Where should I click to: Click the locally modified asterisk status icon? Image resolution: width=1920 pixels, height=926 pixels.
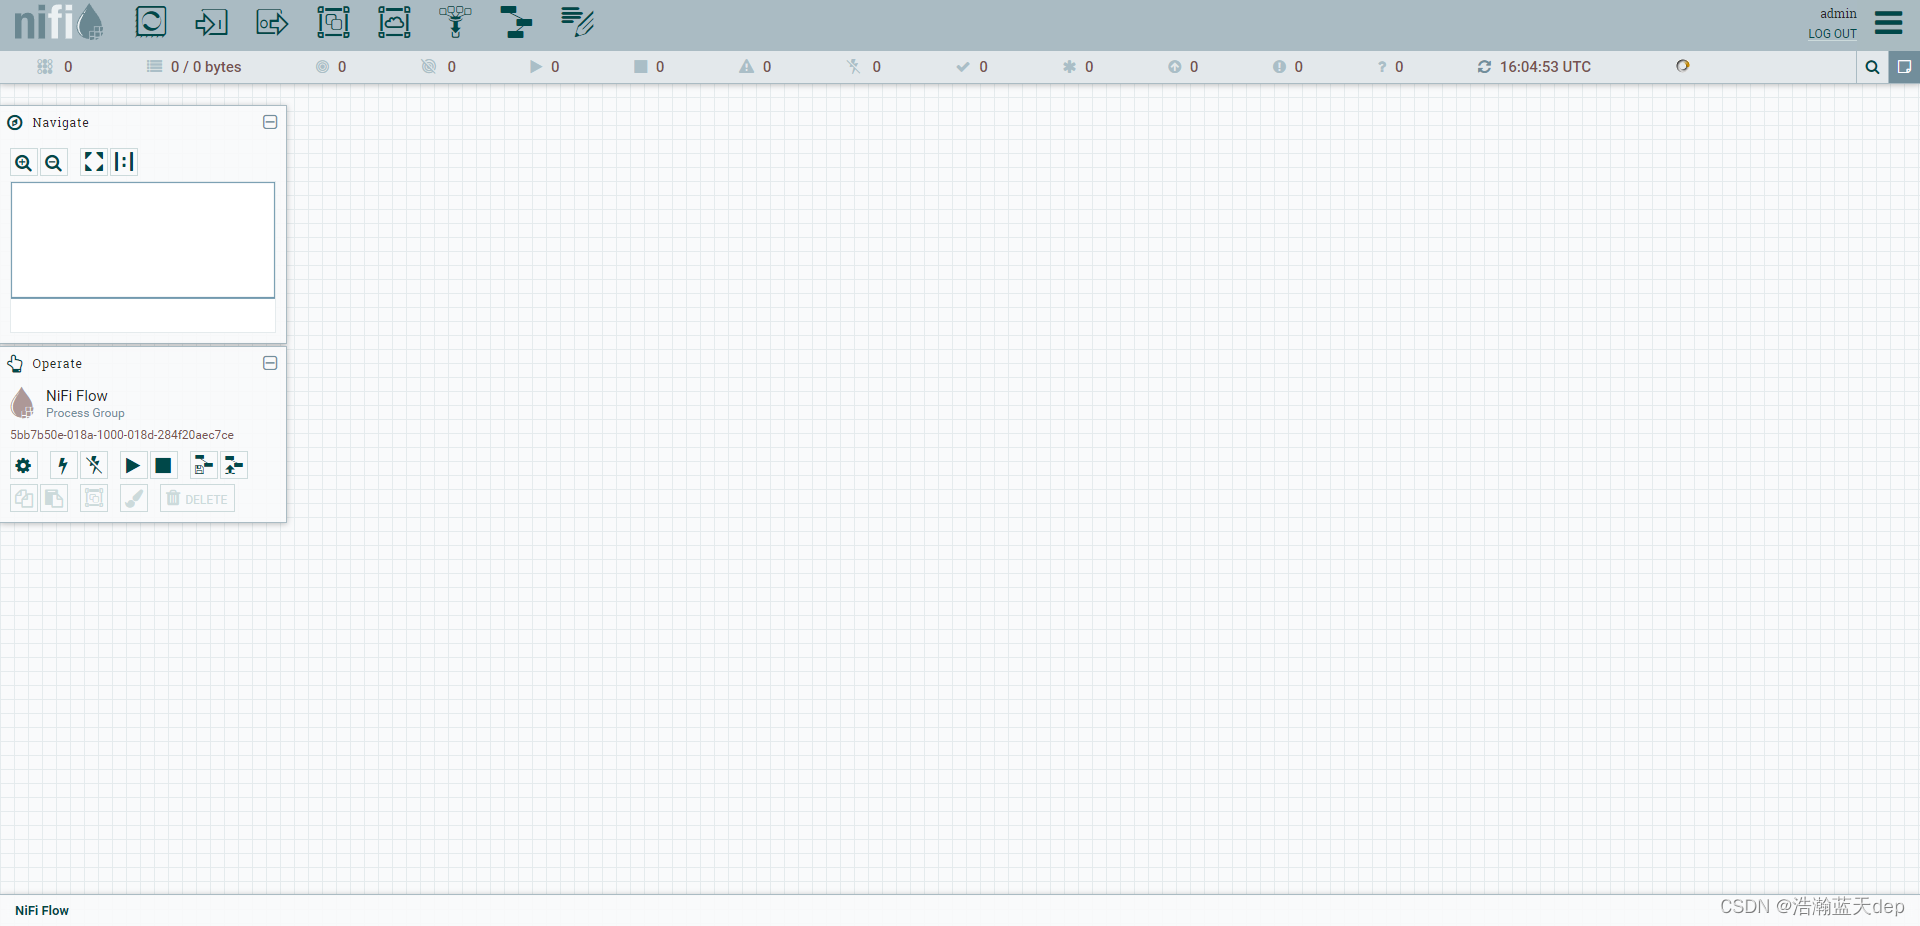click(x=1069, y=67)
